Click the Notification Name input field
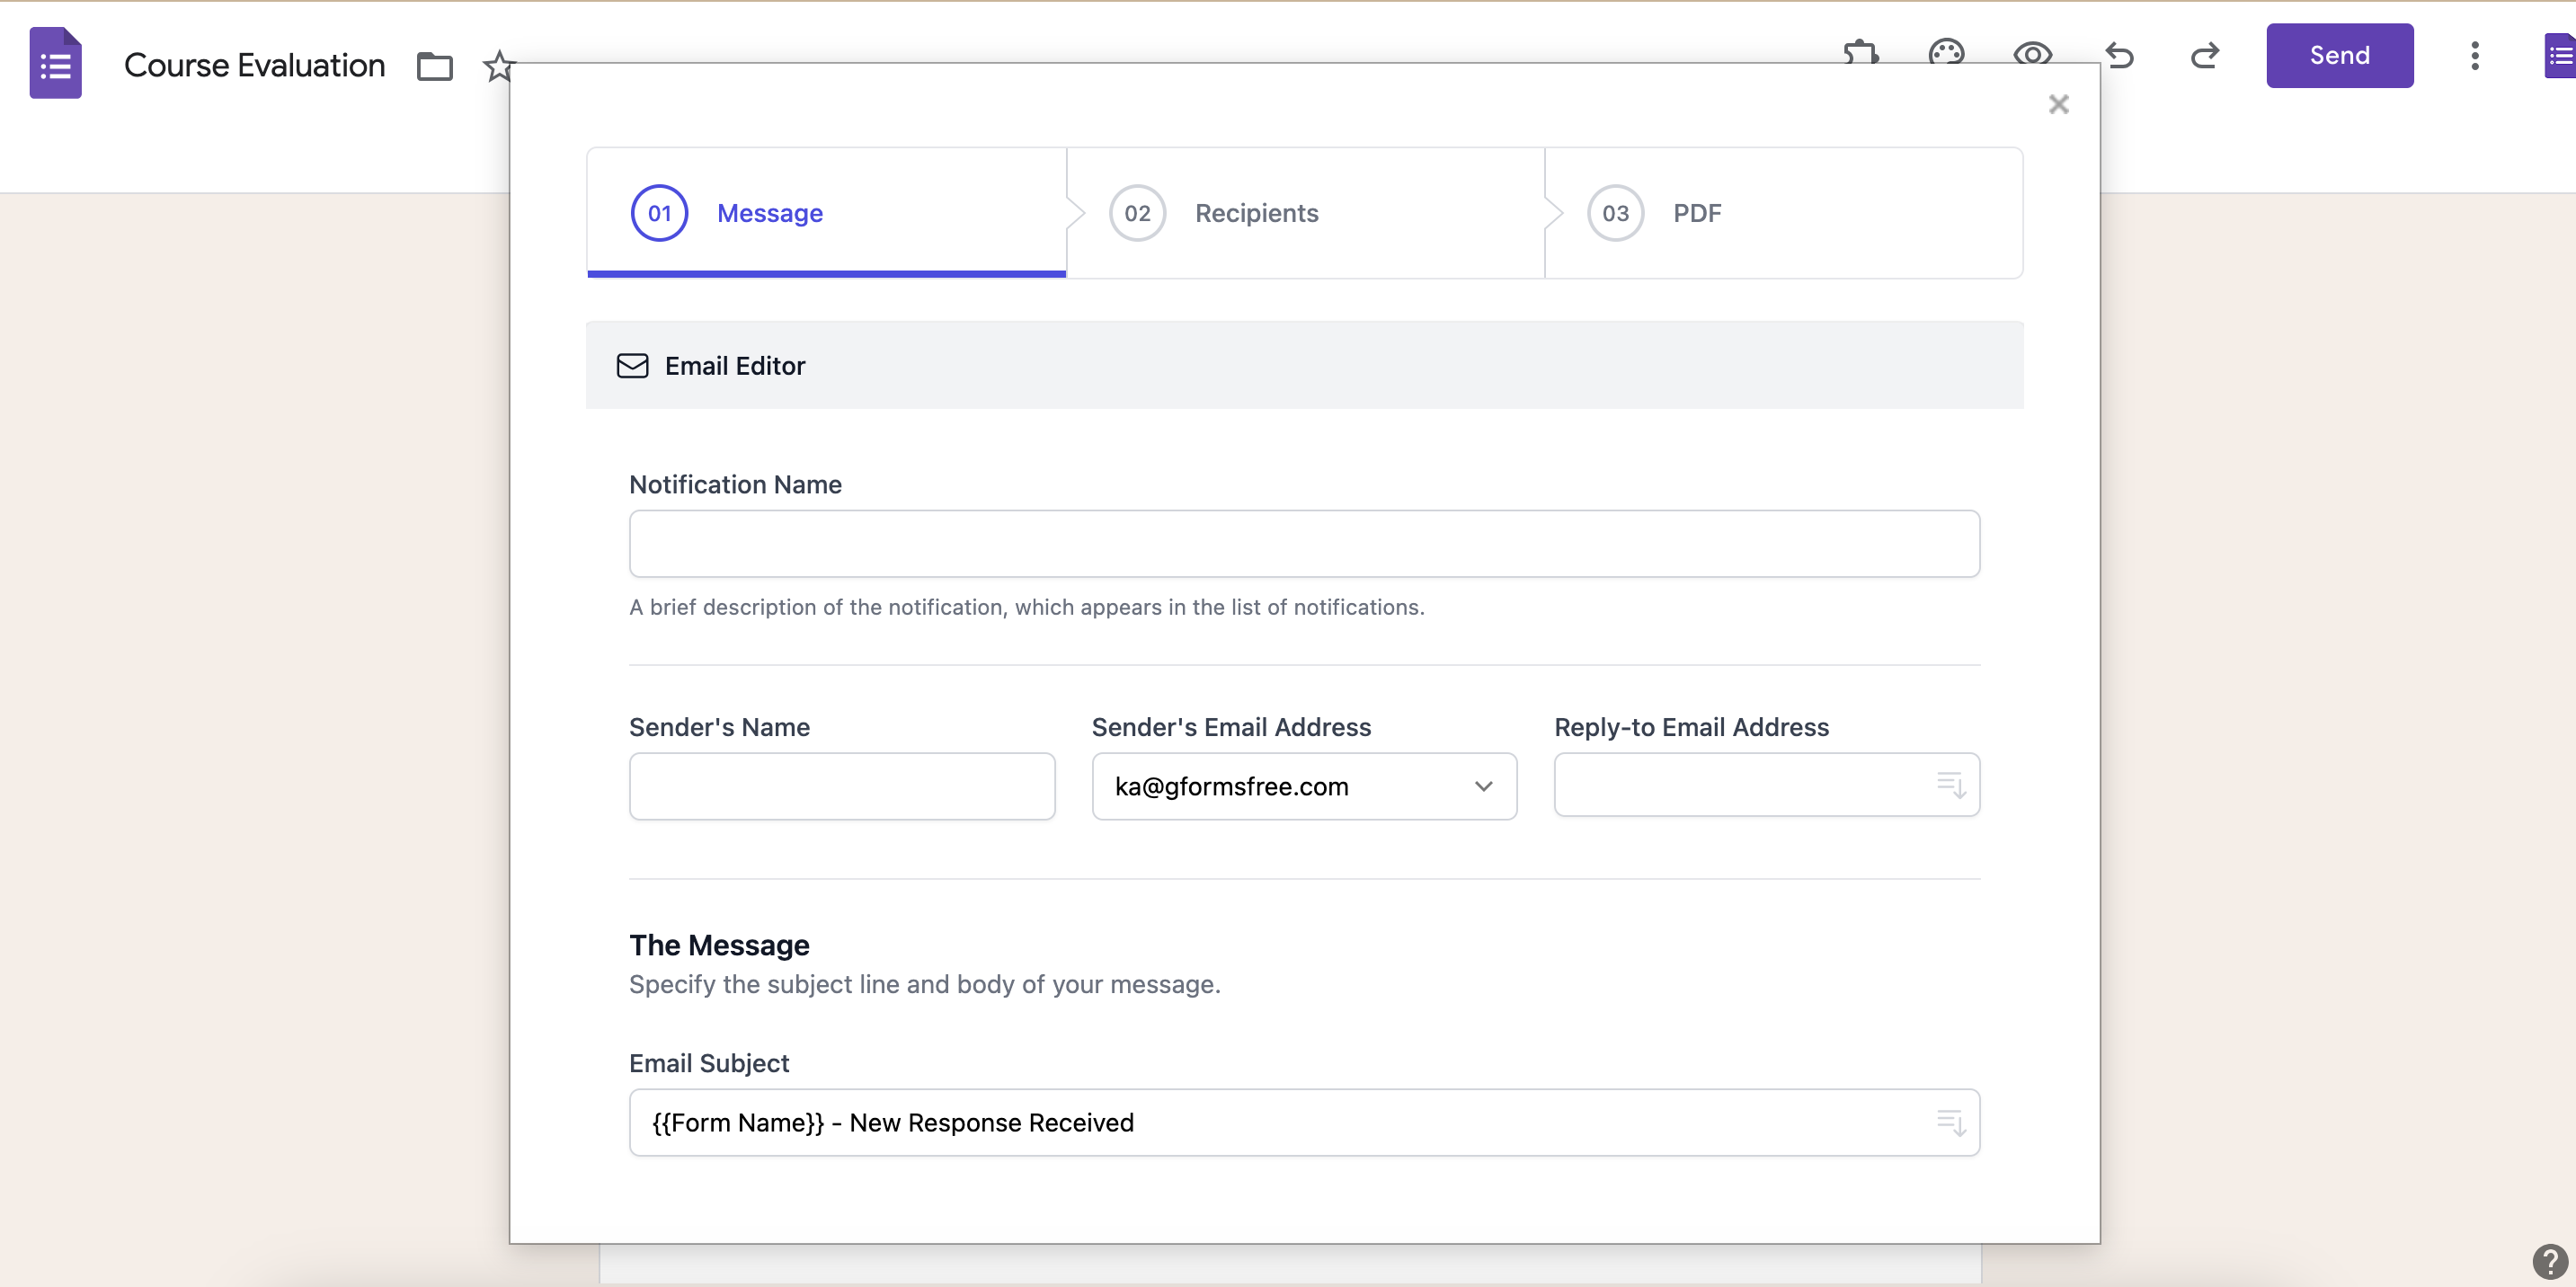 click(1303, 543)
